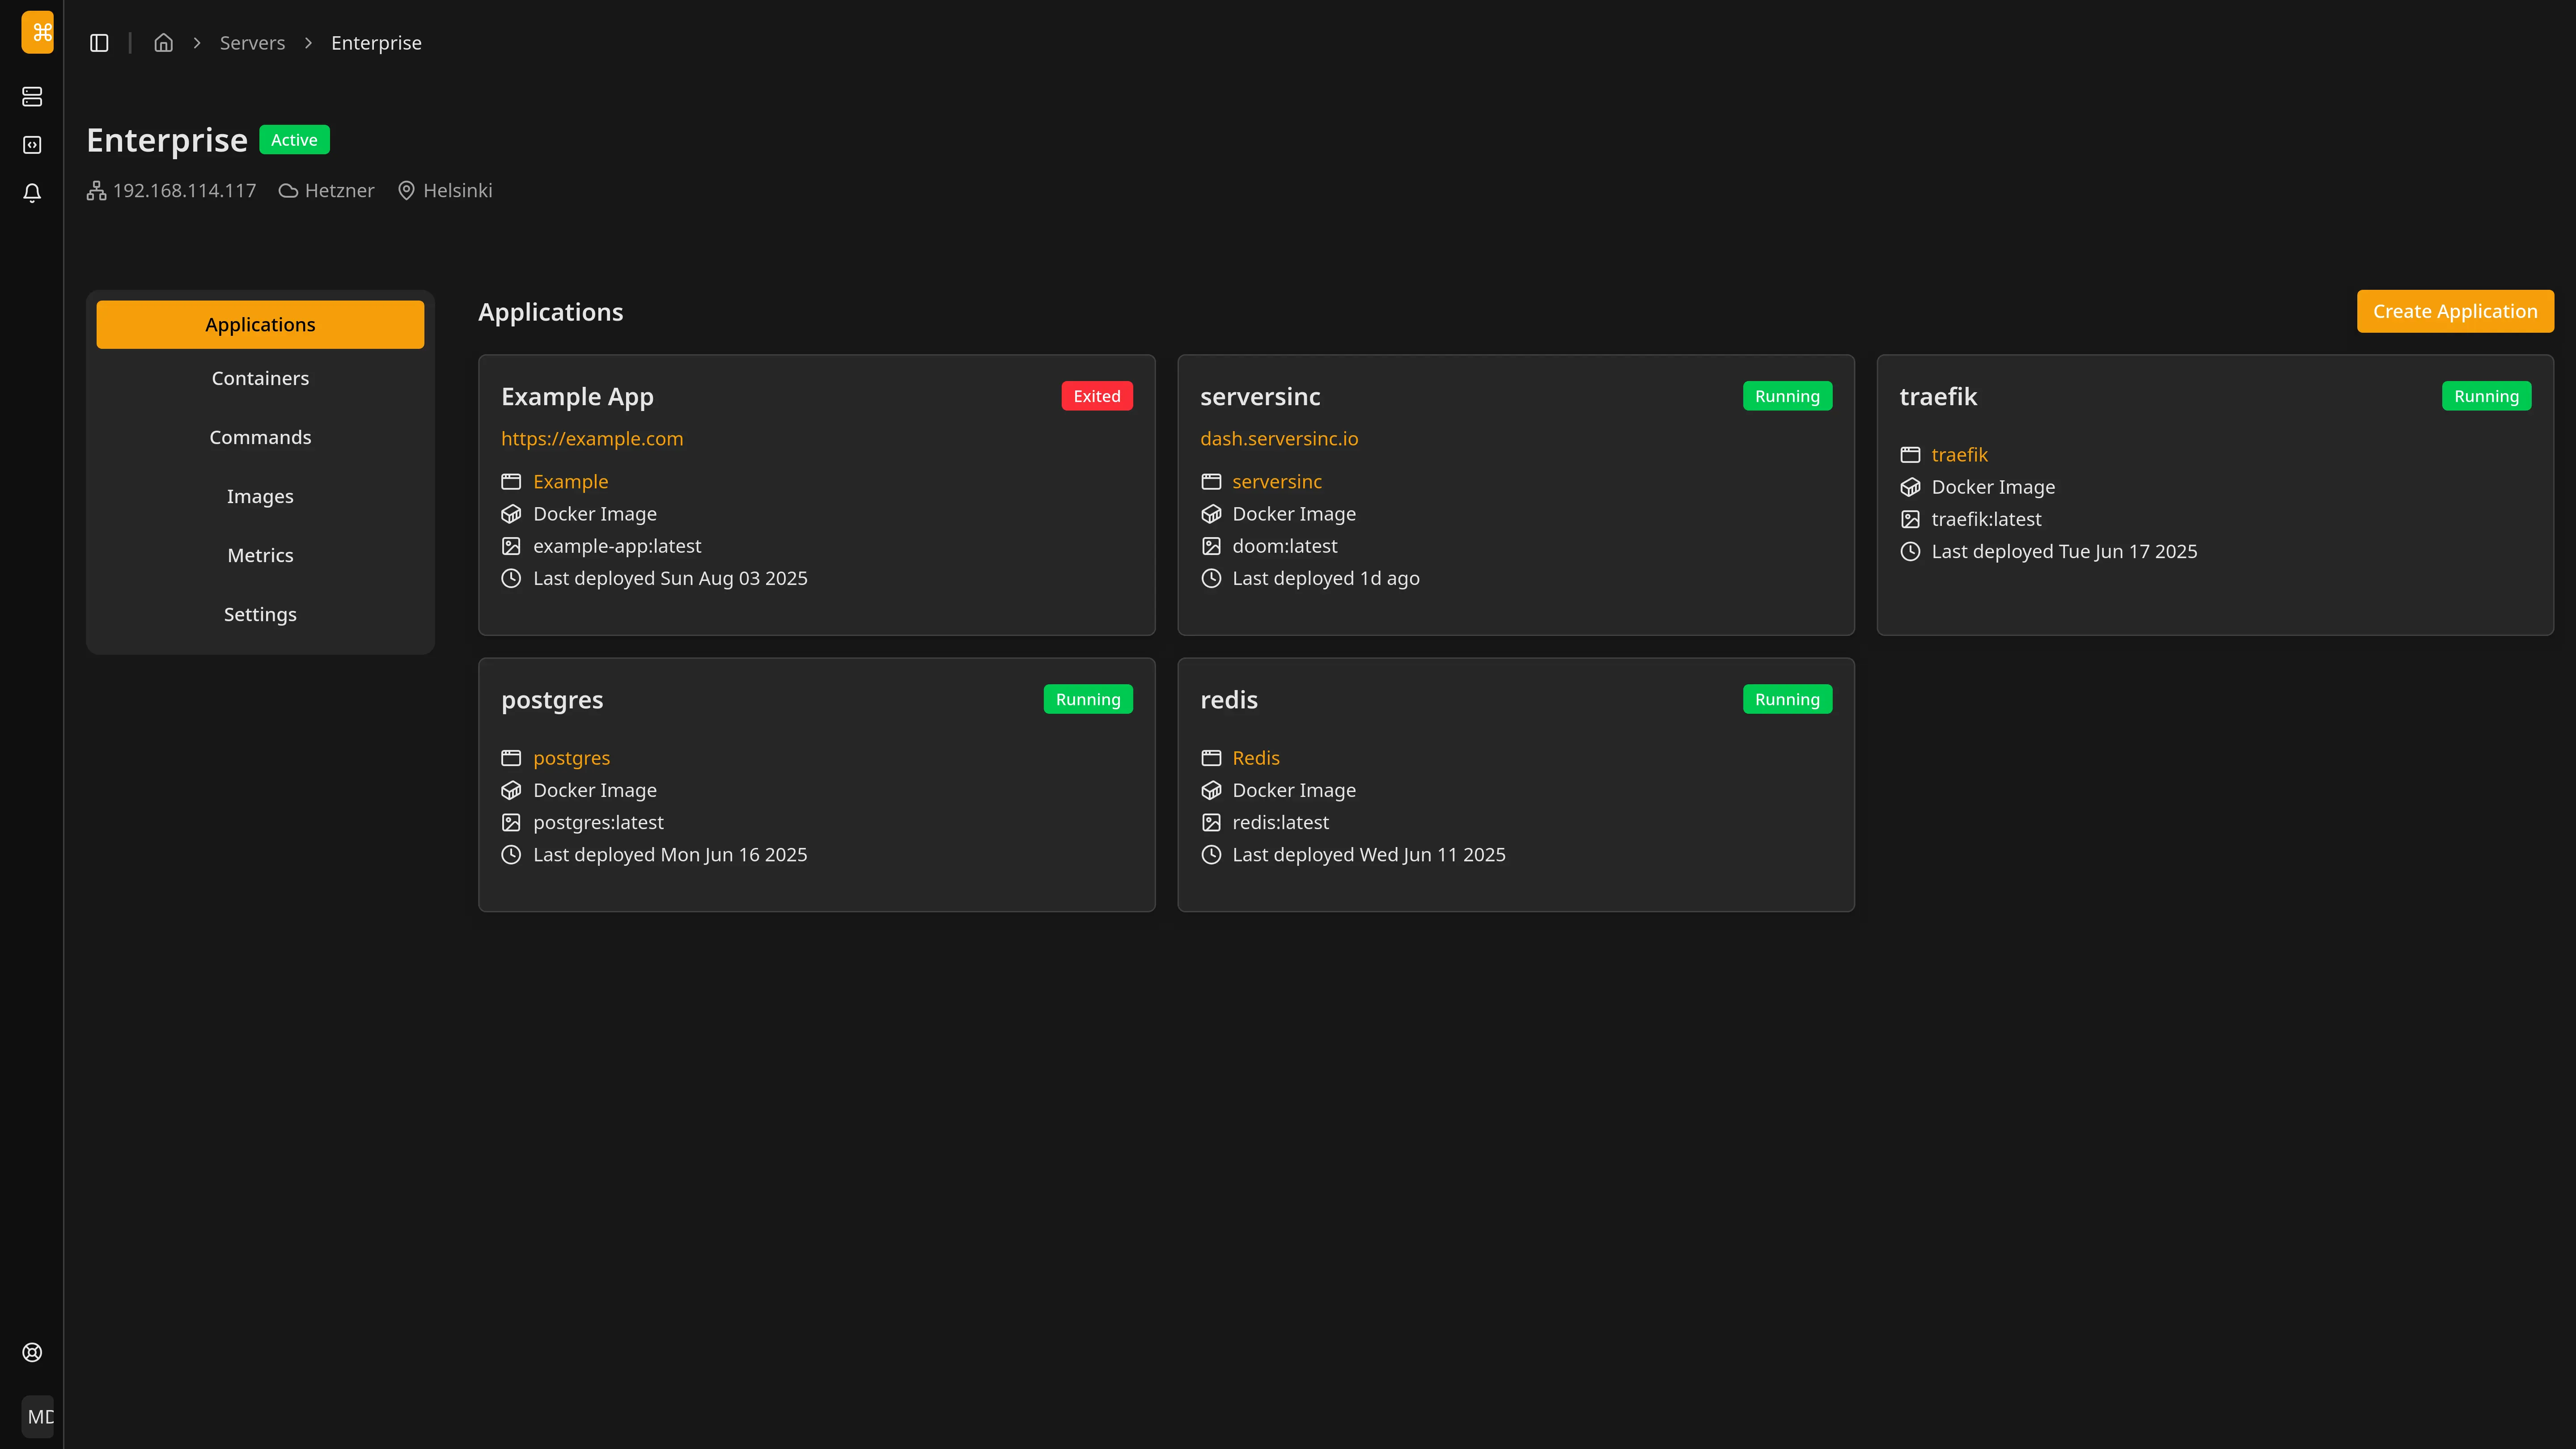Screen dimensions: 2576x1449
Task: Open the server Settings section
Action: coord(260,614)
